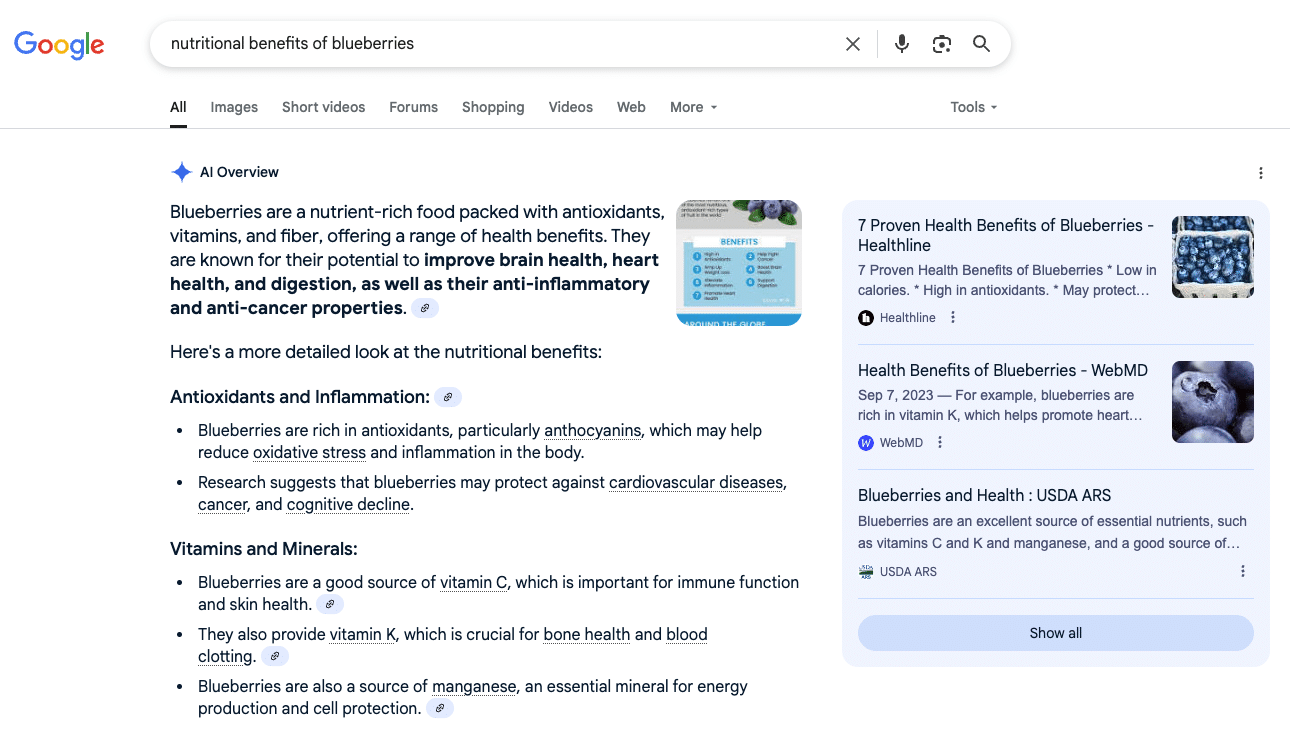The image size is (1290, 733).
Task: Click the cognitive decline underlined term
Action: tap(348, 505)
